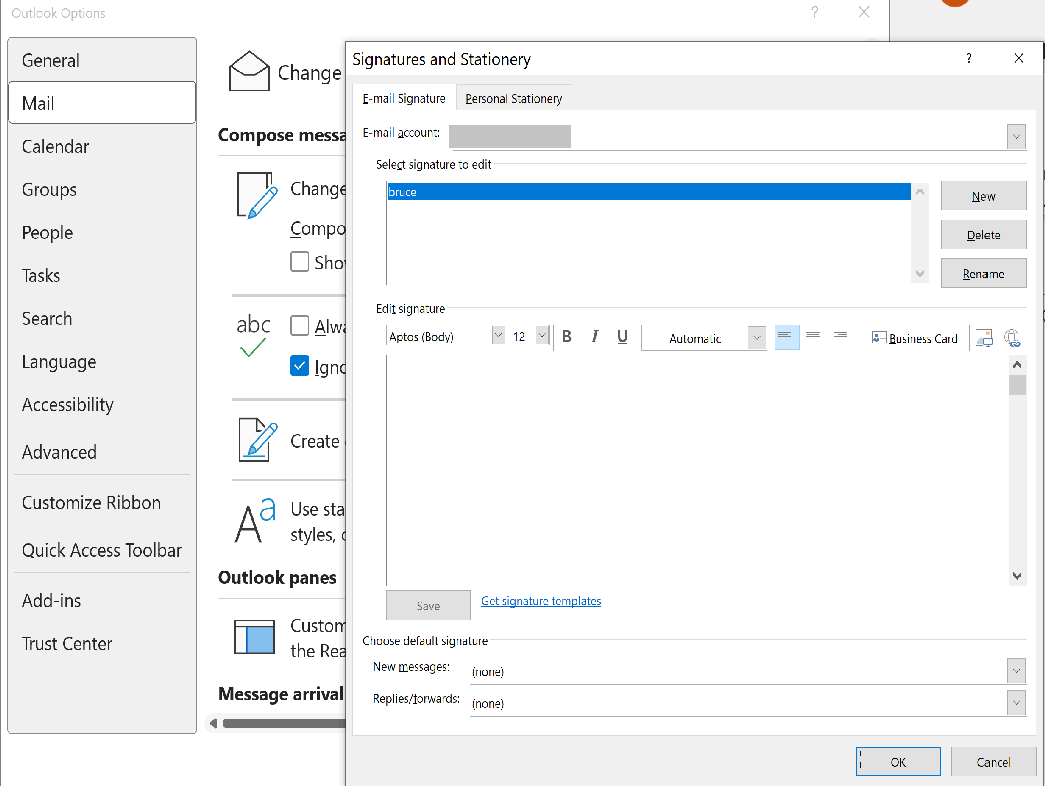Image resolution: width=1045 pixels, height=786 pixels.
Task: Insert a Business Card into signature
Action: pos(914,338)
